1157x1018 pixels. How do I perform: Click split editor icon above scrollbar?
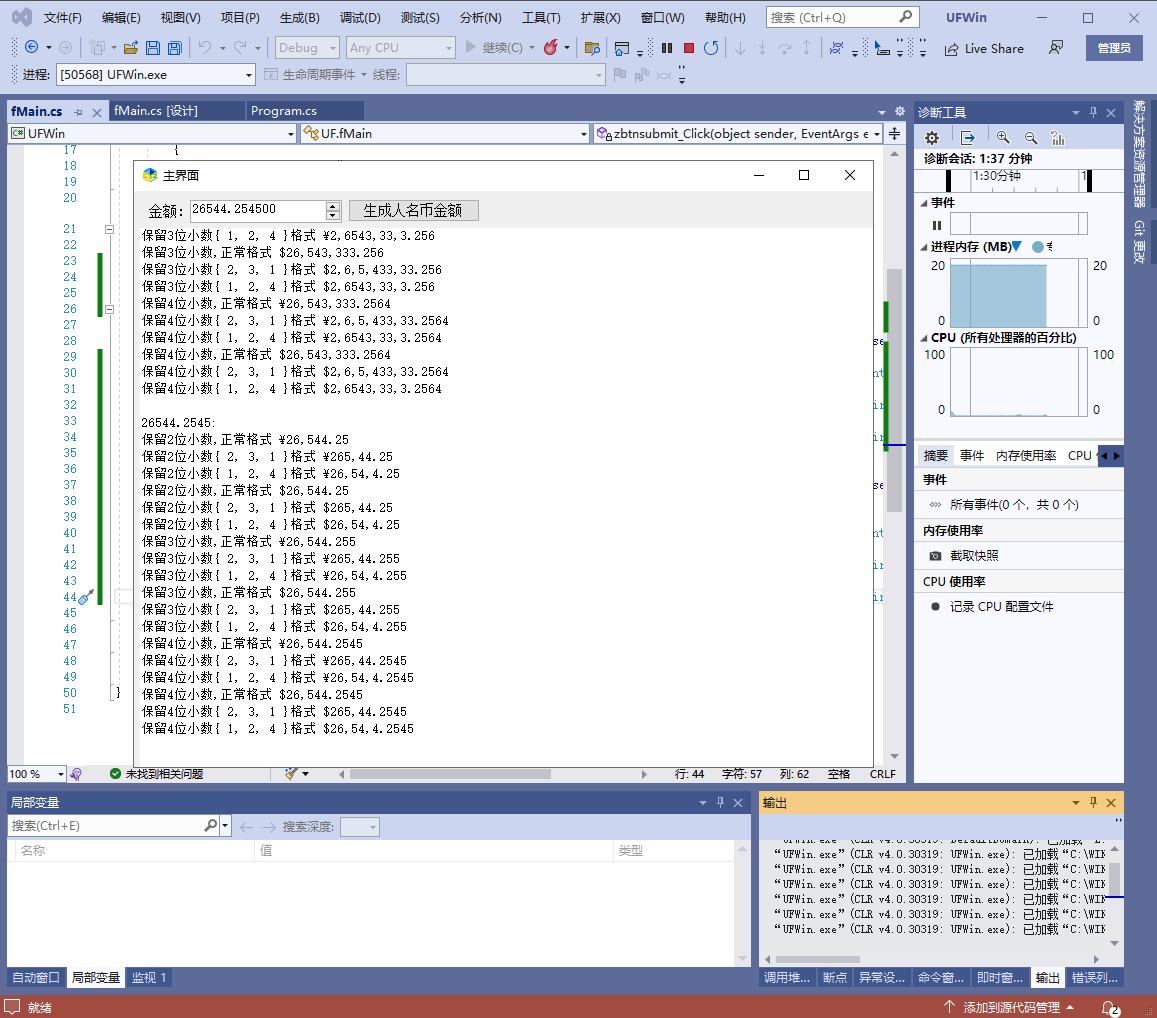tap(894, 134)
